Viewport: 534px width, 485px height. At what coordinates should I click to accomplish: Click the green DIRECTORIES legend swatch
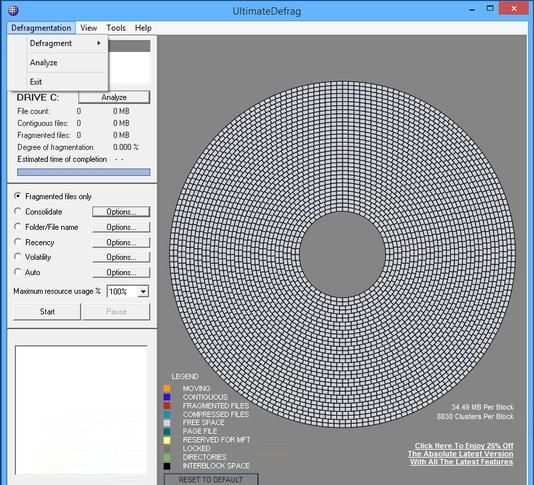pyautogui.click(x=167, y=457)
